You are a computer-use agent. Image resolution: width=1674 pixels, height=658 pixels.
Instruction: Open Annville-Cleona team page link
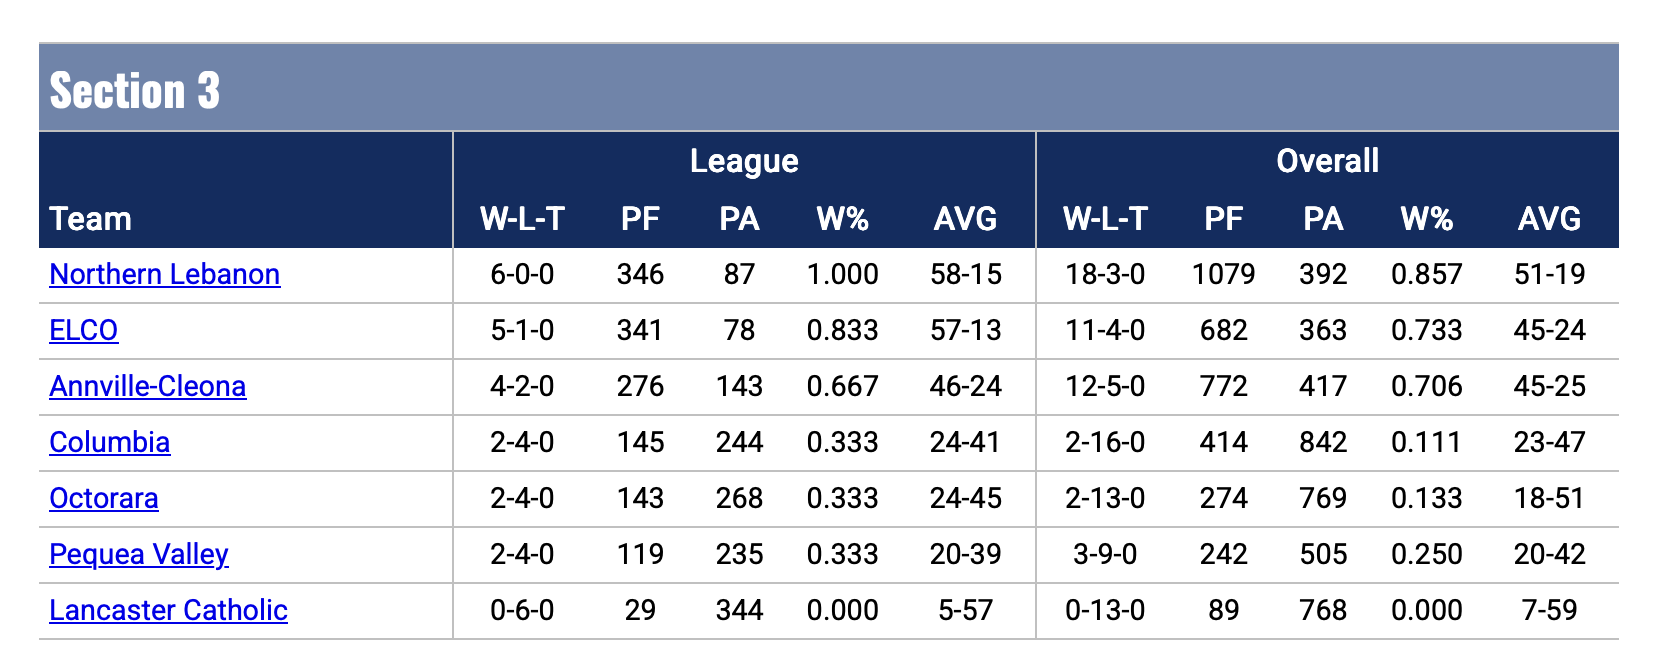pos(147,386)
